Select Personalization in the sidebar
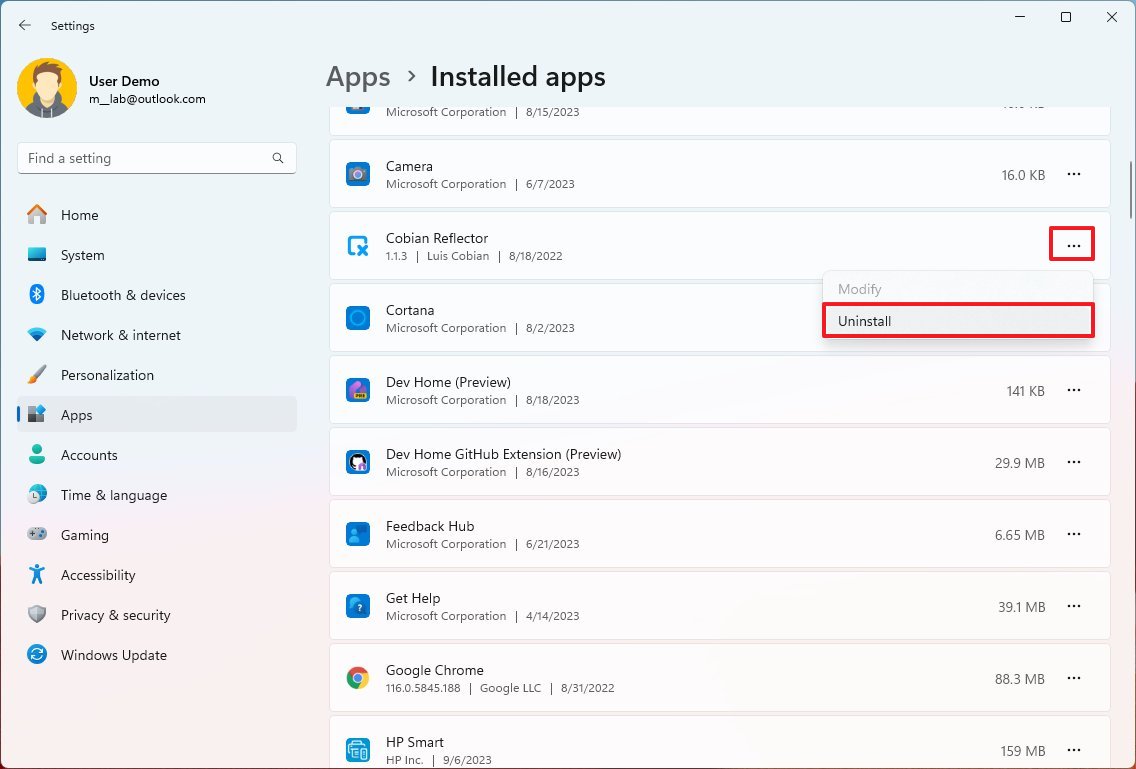Viewport: 1136px width, 769px height. pos(107,375)
